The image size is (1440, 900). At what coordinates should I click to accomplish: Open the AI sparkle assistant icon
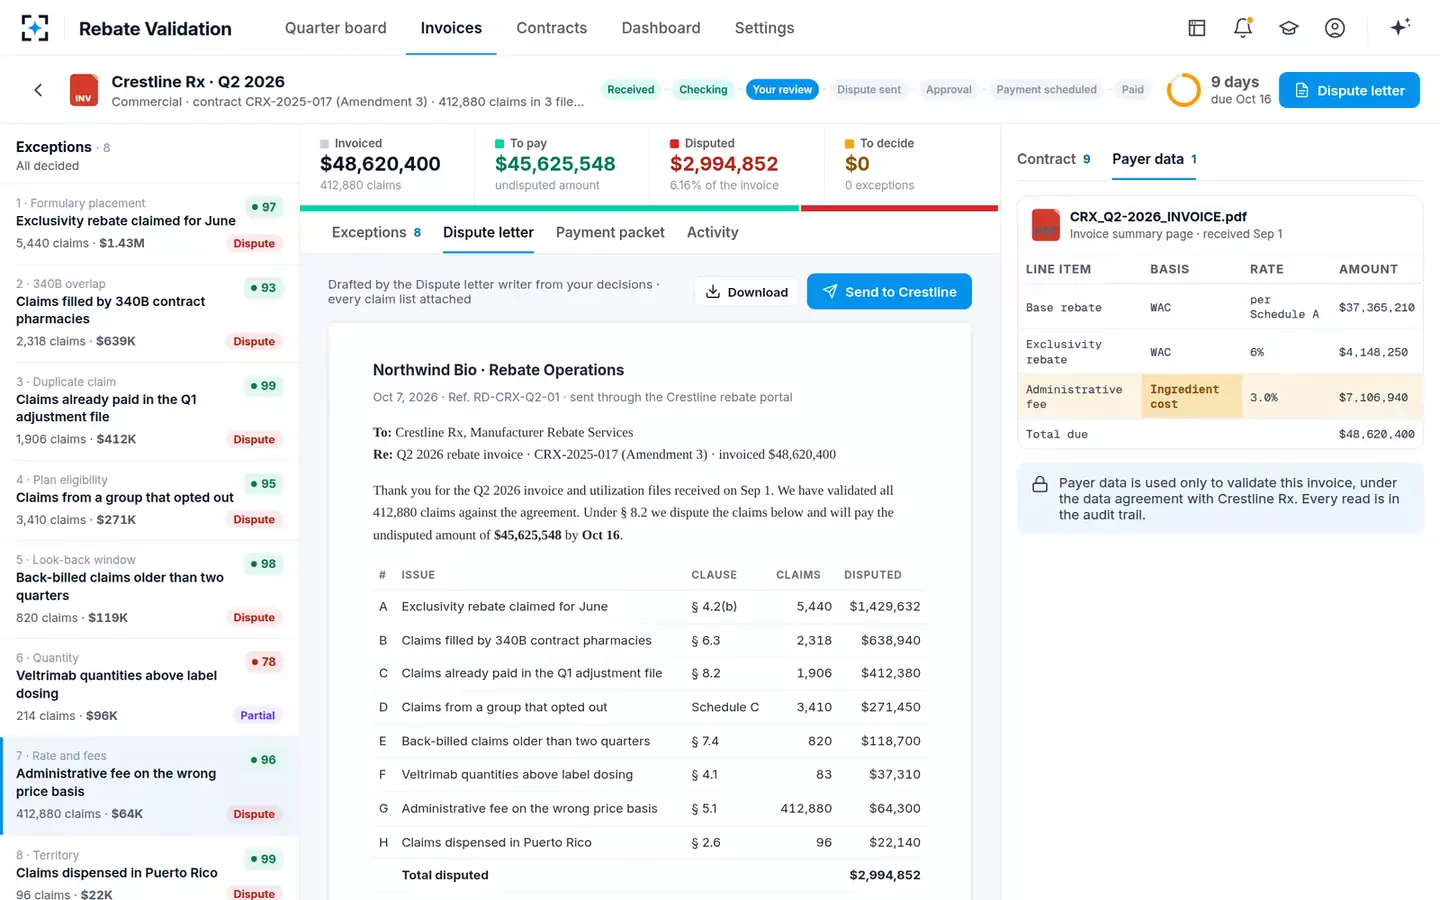click(1400, 27)
